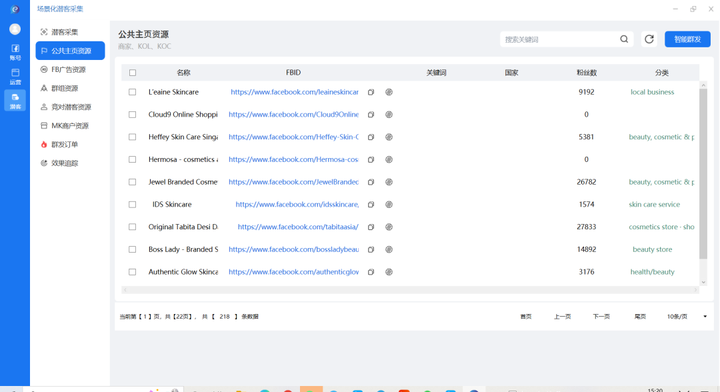Go to 上一页 previous page
The height and width of the screenshot is (392, 720).
pyautogui.click(x=562, y=317)
